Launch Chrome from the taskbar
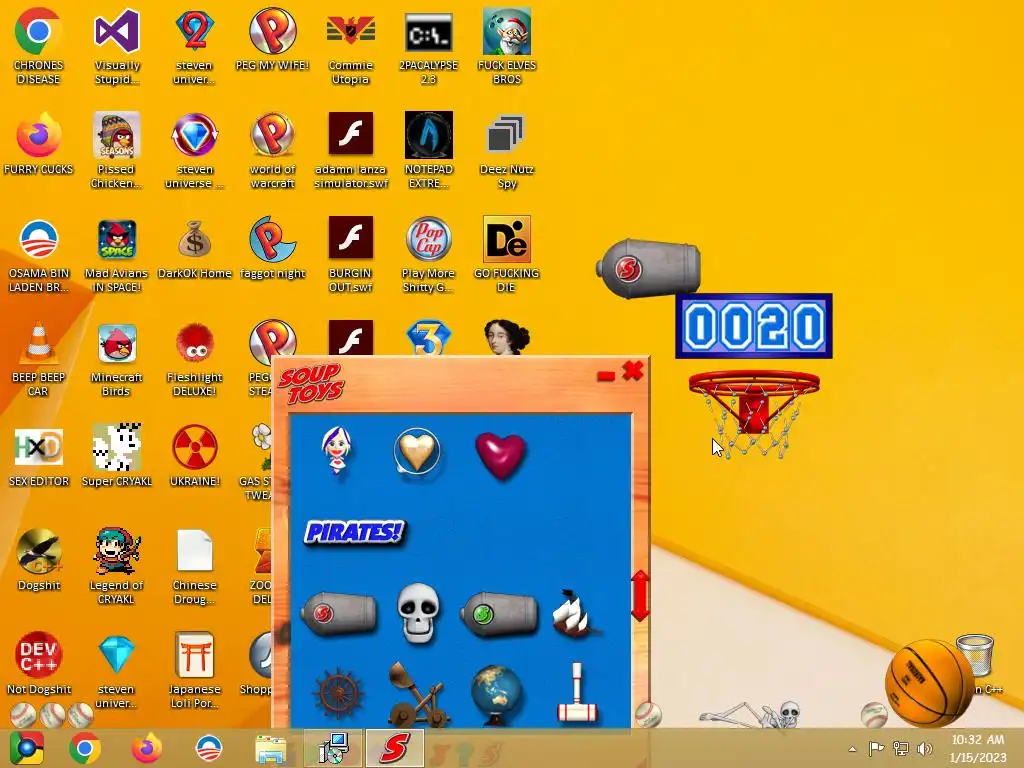The height and width of the screenshot is (768, 1024). 84,748
